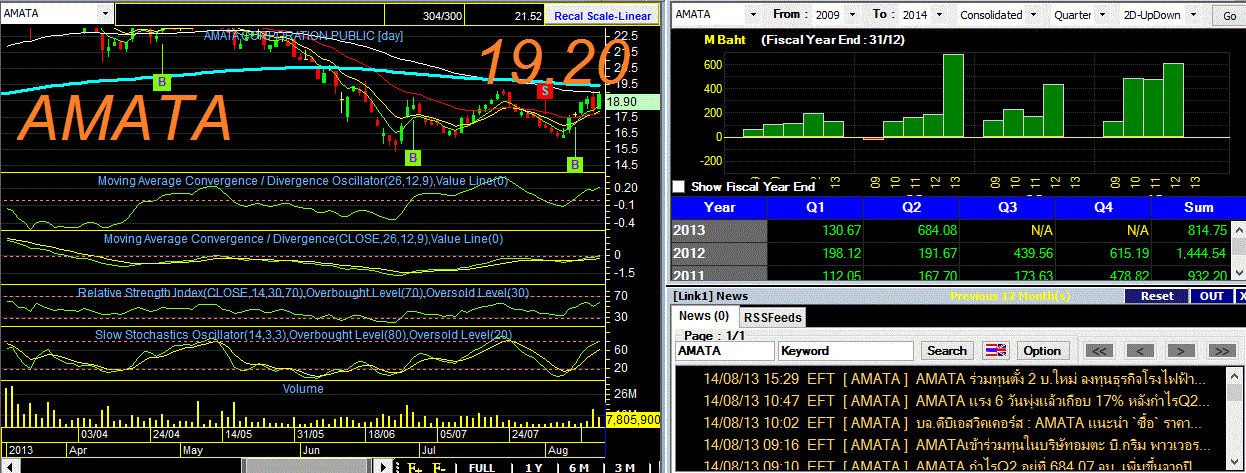
Task: Click the red S sell signal marker
Action: click(545, 91)
